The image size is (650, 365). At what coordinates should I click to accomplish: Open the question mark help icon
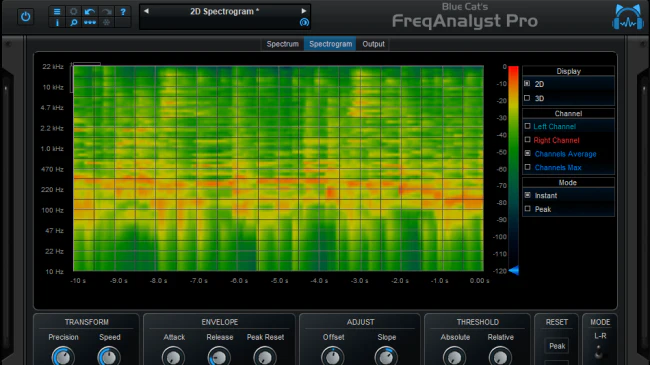tap(123, 12)
